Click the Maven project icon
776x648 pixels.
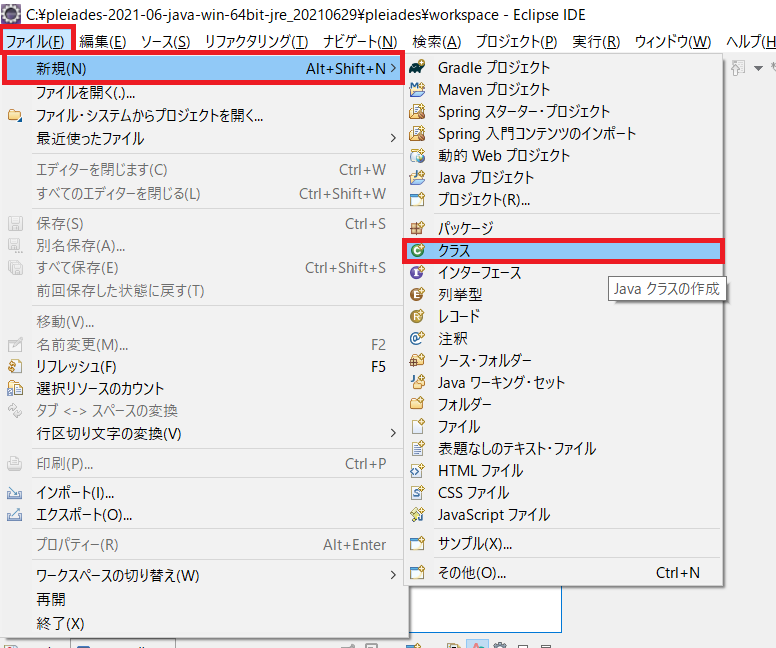417,90
